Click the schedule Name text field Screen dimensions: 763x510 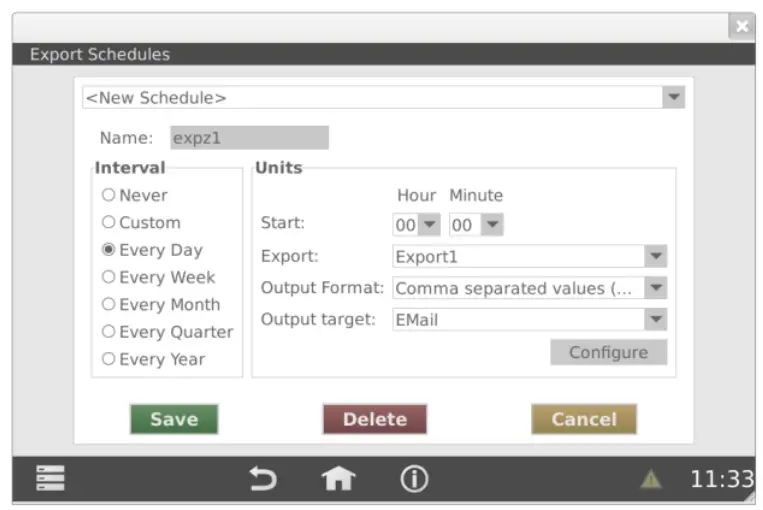(249, 138)
